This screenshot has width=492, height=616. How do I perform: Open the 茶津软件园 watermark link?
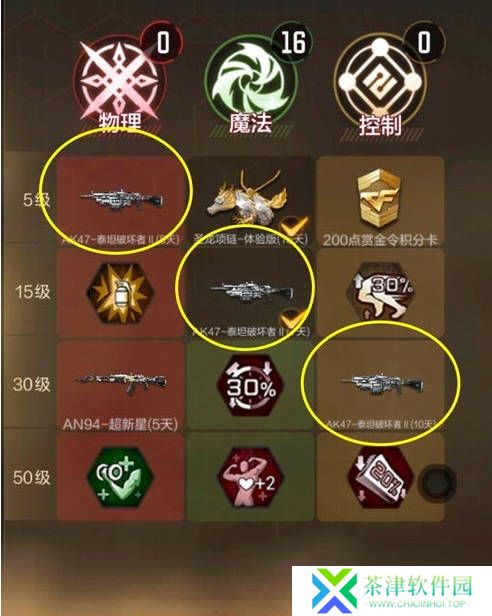click(392, 591)
